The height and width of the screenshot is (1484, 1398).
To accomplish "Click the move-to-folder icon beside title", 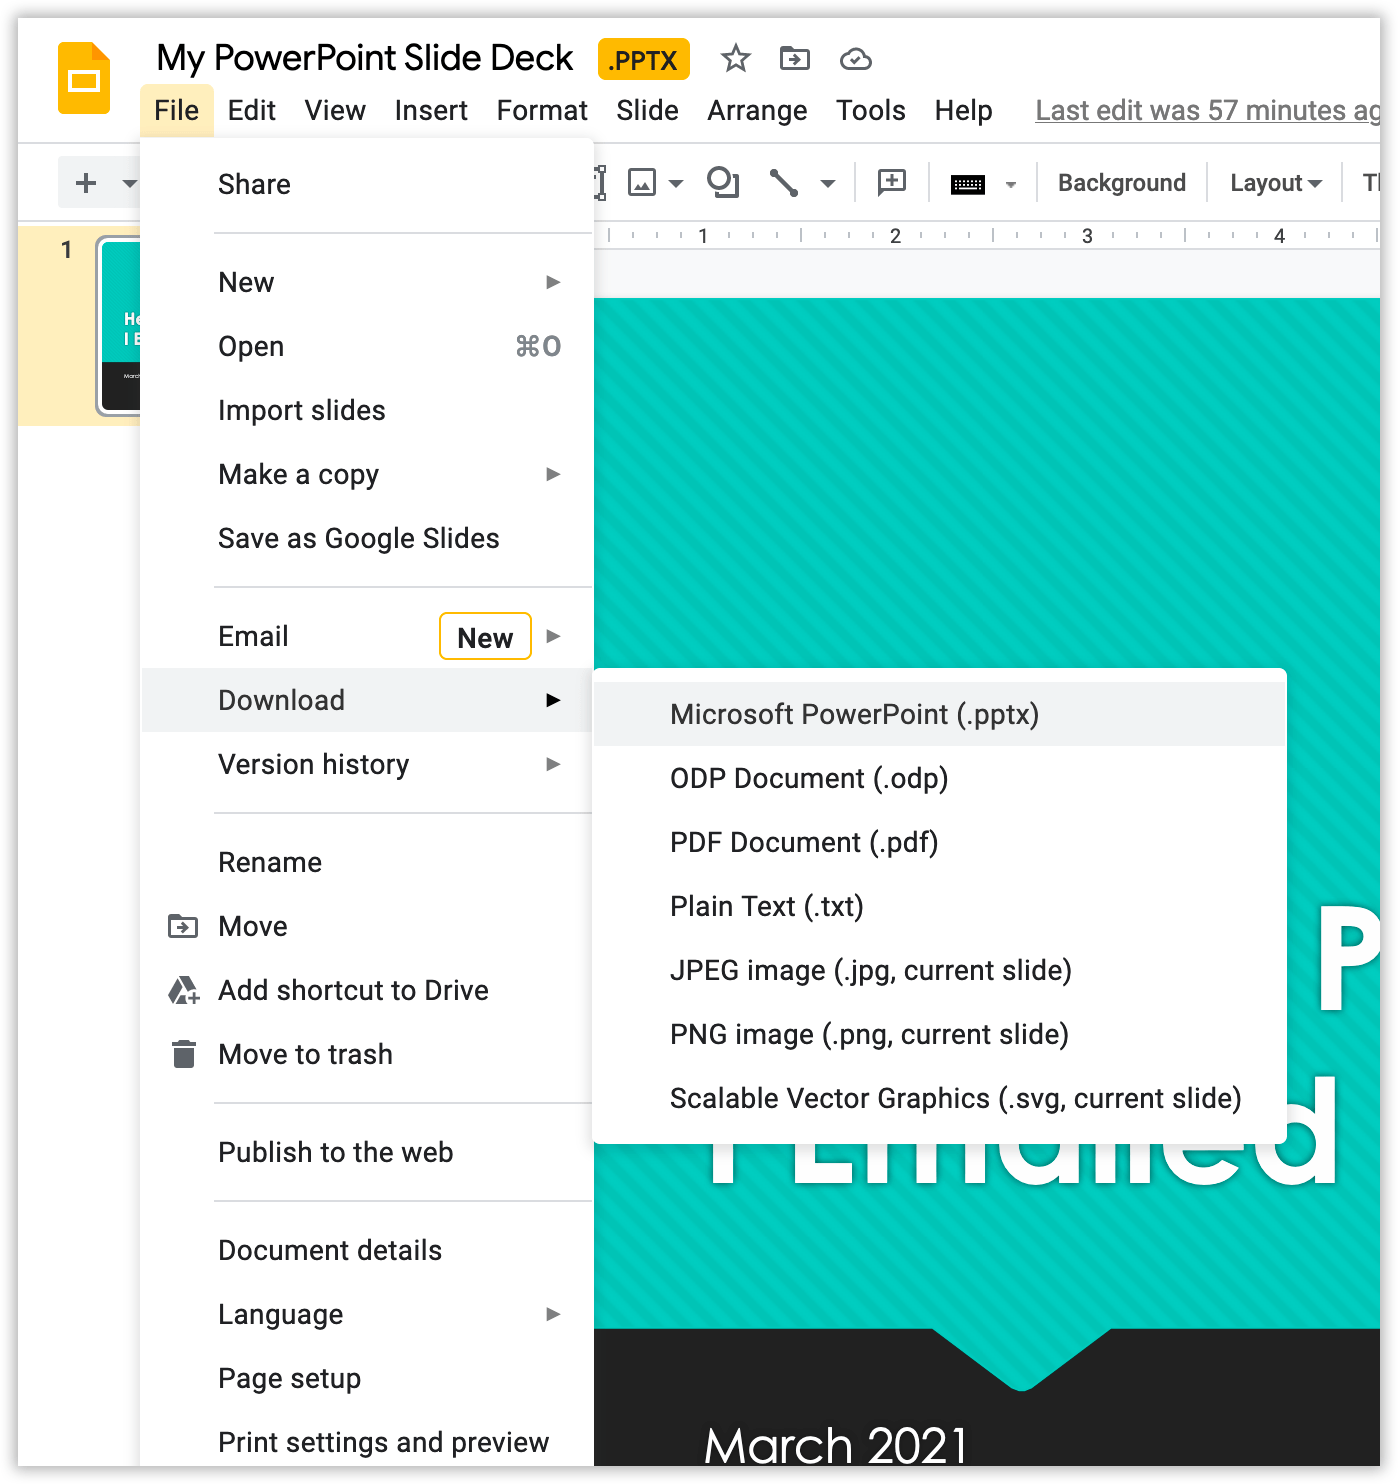I will click(x=795, y=59).
